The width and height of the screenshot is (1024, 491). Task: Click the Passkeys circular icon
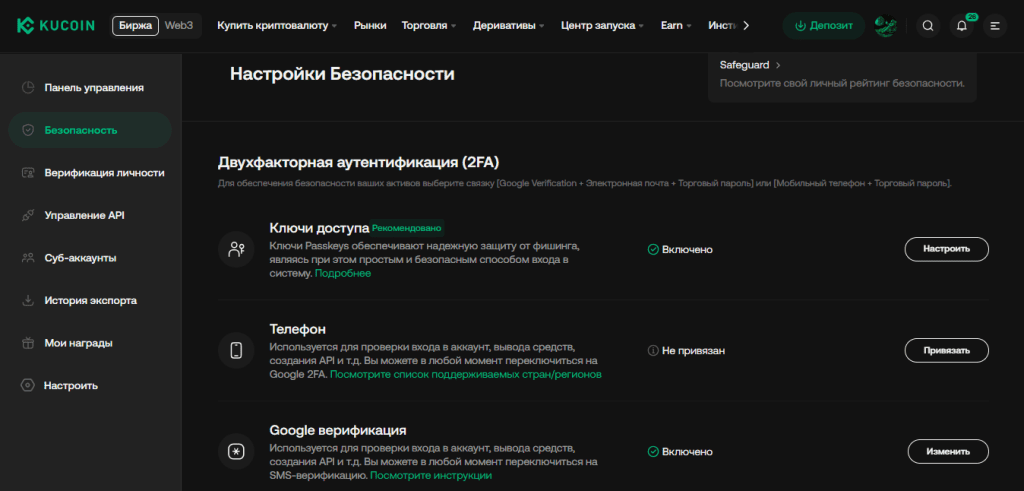tap(236, 249)
